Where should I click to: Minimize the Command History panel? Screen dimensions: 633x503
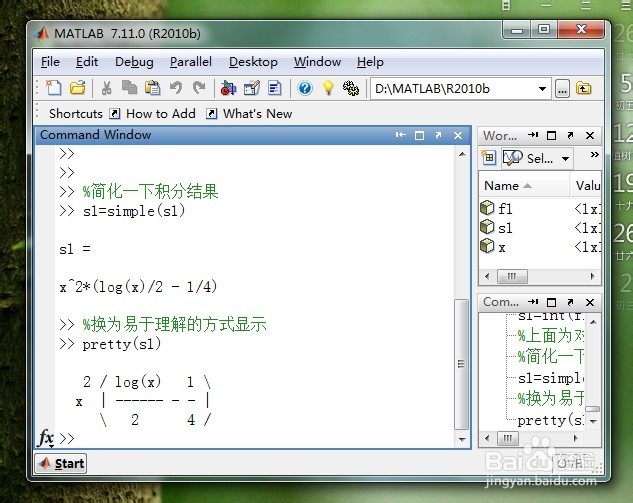(533, 302)
